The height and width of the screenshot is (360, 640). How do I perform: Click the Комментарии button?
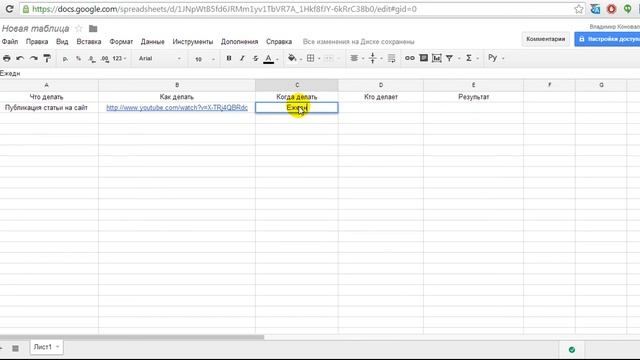tap(545, 39)
